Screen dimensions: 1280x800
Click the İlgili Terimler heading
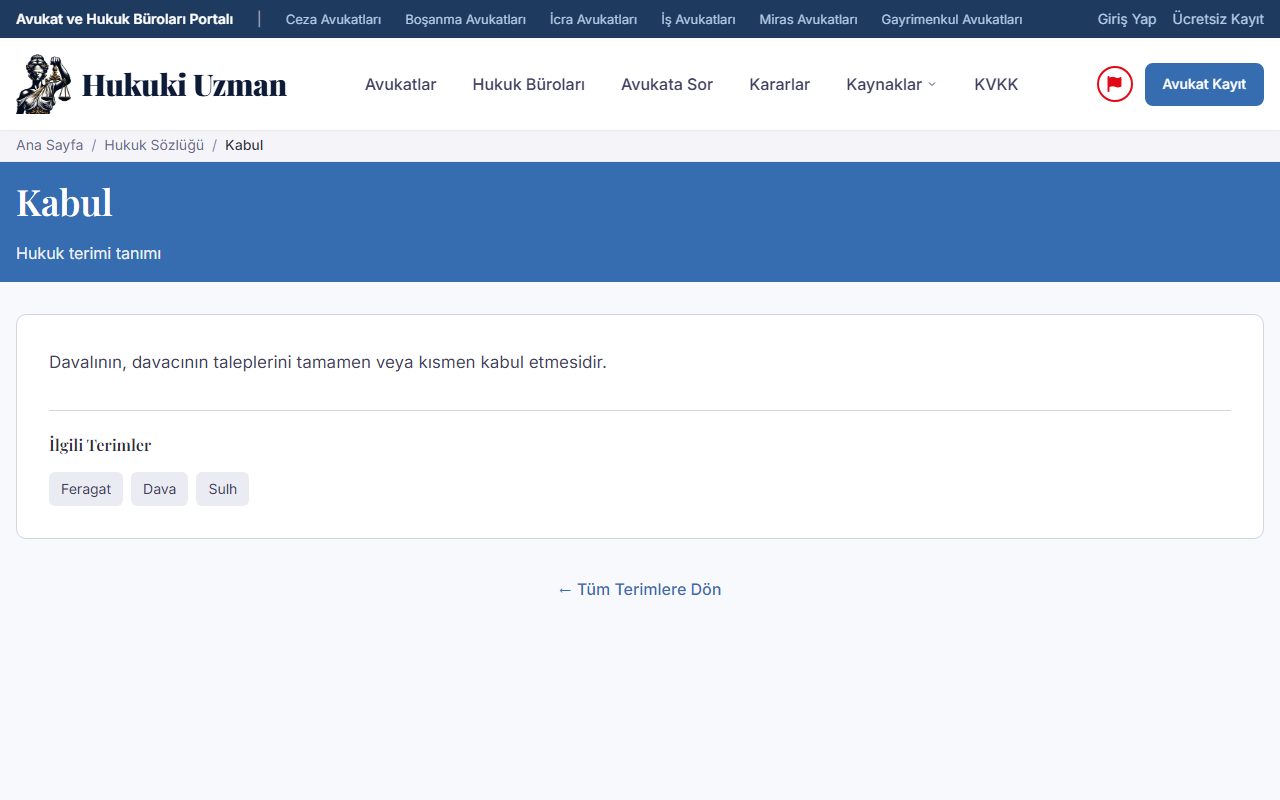[100, 445]
